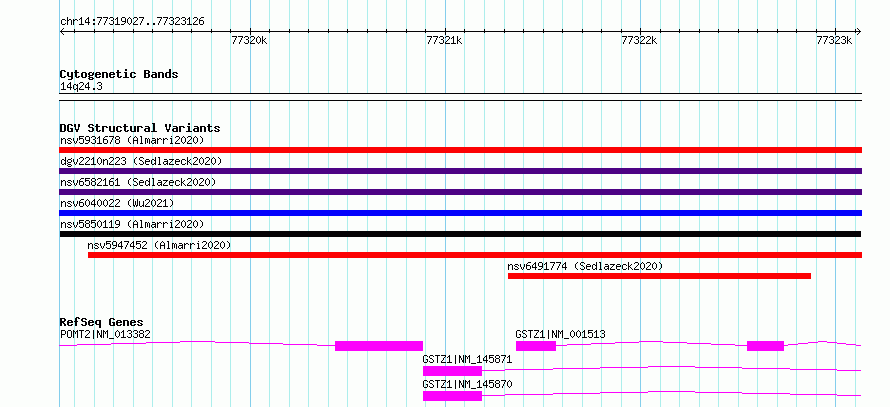
Task: Select the nsv5931678 (Almarri2020) label
Action: tap(132, 140)
